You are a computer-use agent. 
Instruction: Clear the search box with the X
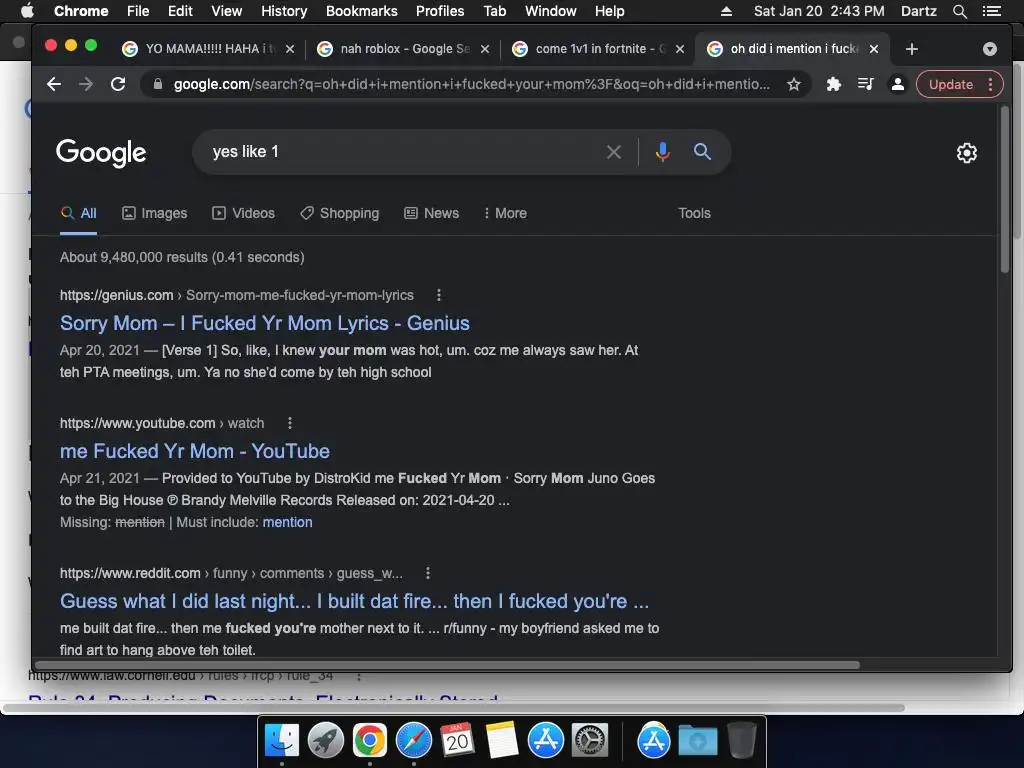[613, 152]
